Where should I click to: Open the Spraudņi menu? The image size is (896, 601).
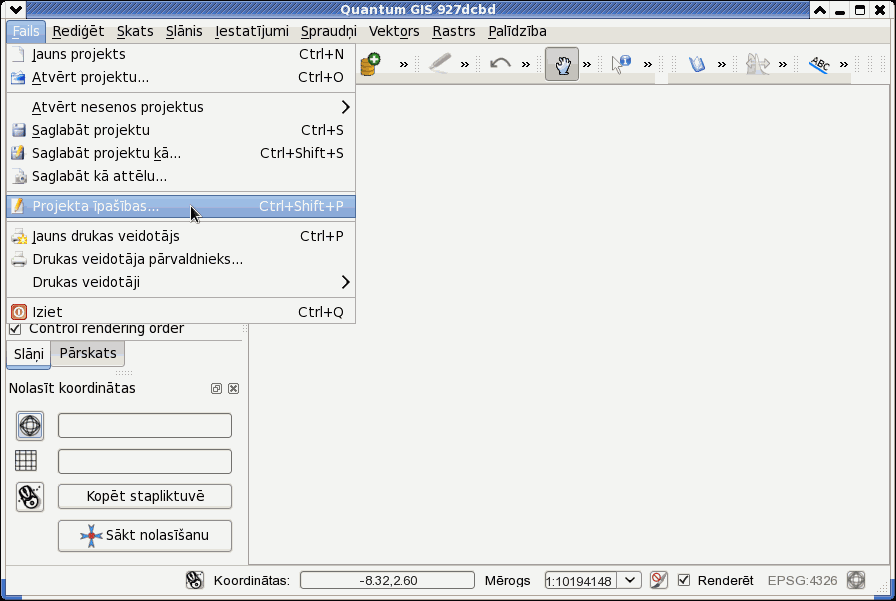pyautogui.click(x=329, y=31)
